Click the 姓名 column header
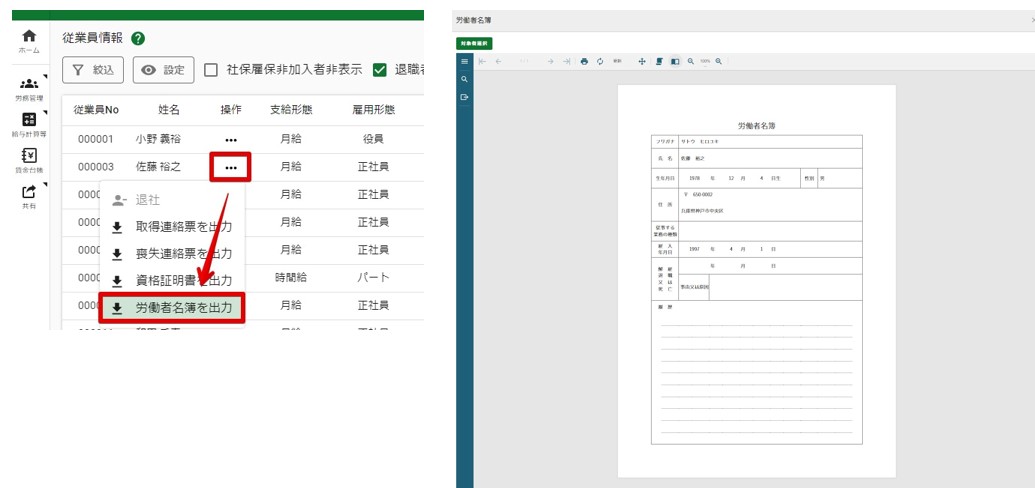This screenshot has width=1035, height=488. 169,110
